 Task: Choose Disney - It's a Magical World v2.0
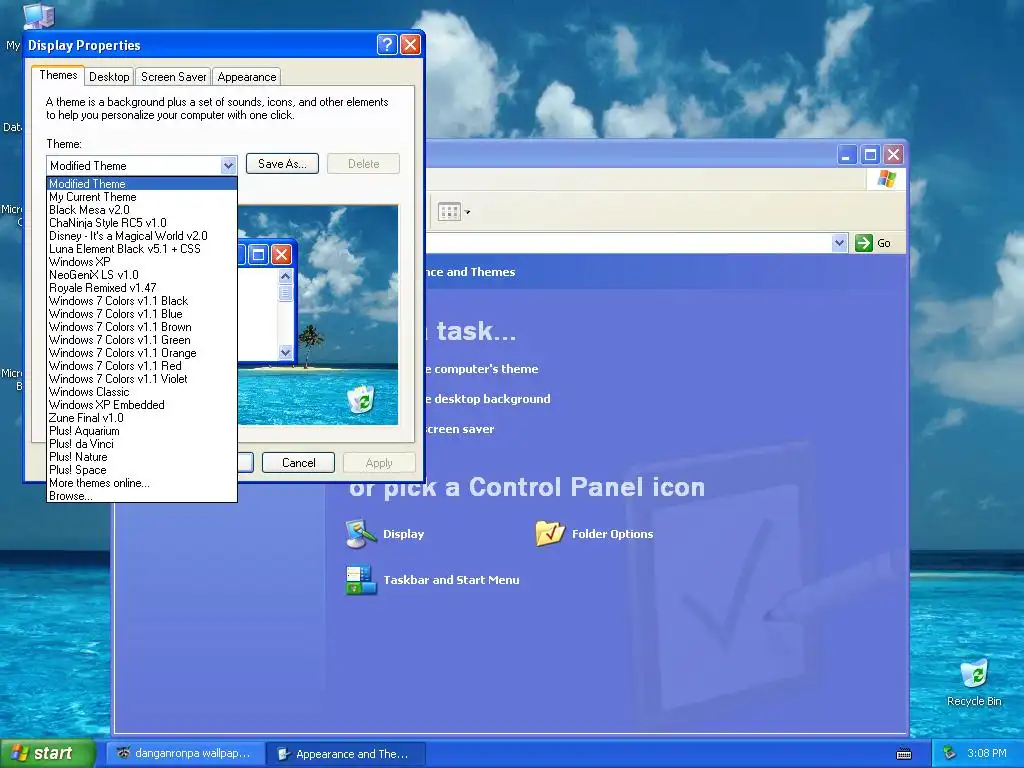click(x=142, y=236)
